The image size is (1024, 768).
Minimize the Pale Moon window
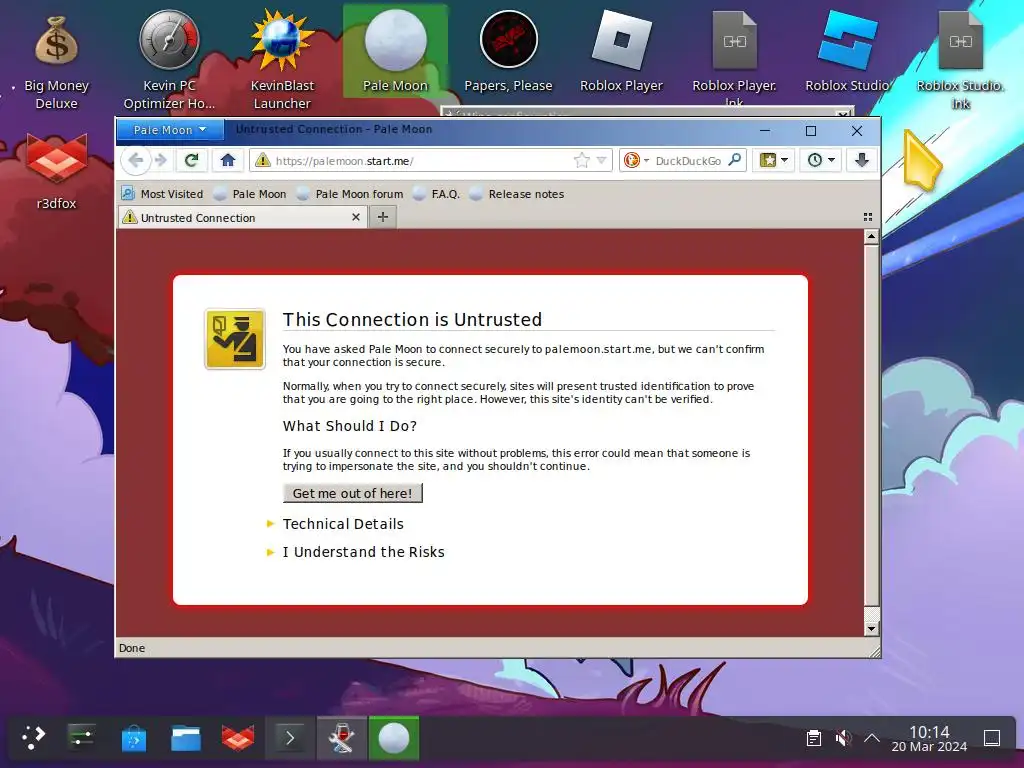(765, 131)
